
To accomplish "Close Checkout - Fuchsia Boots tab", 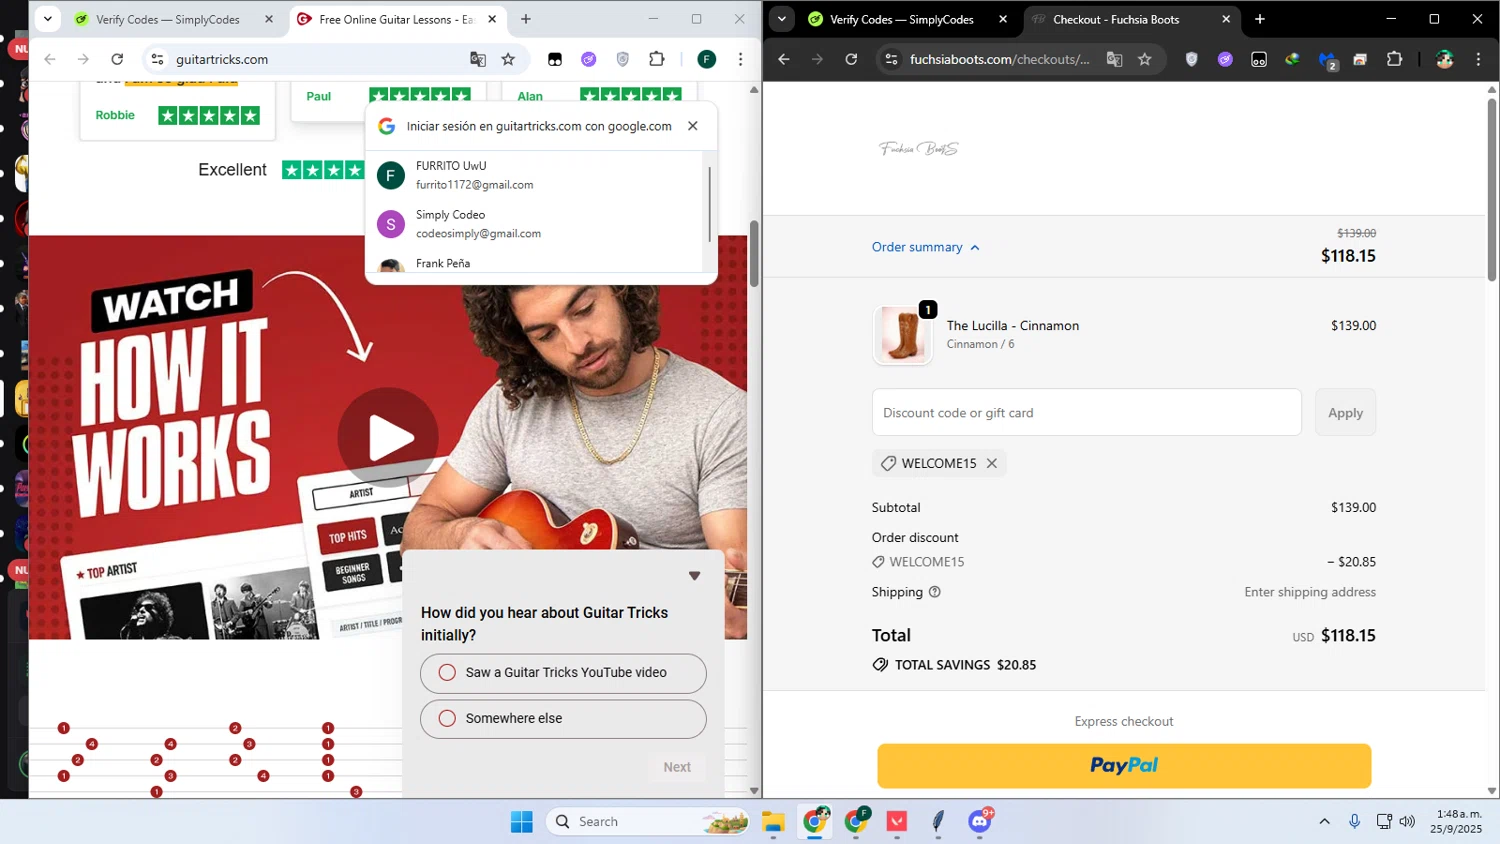I will click(x=1226, y=19).
